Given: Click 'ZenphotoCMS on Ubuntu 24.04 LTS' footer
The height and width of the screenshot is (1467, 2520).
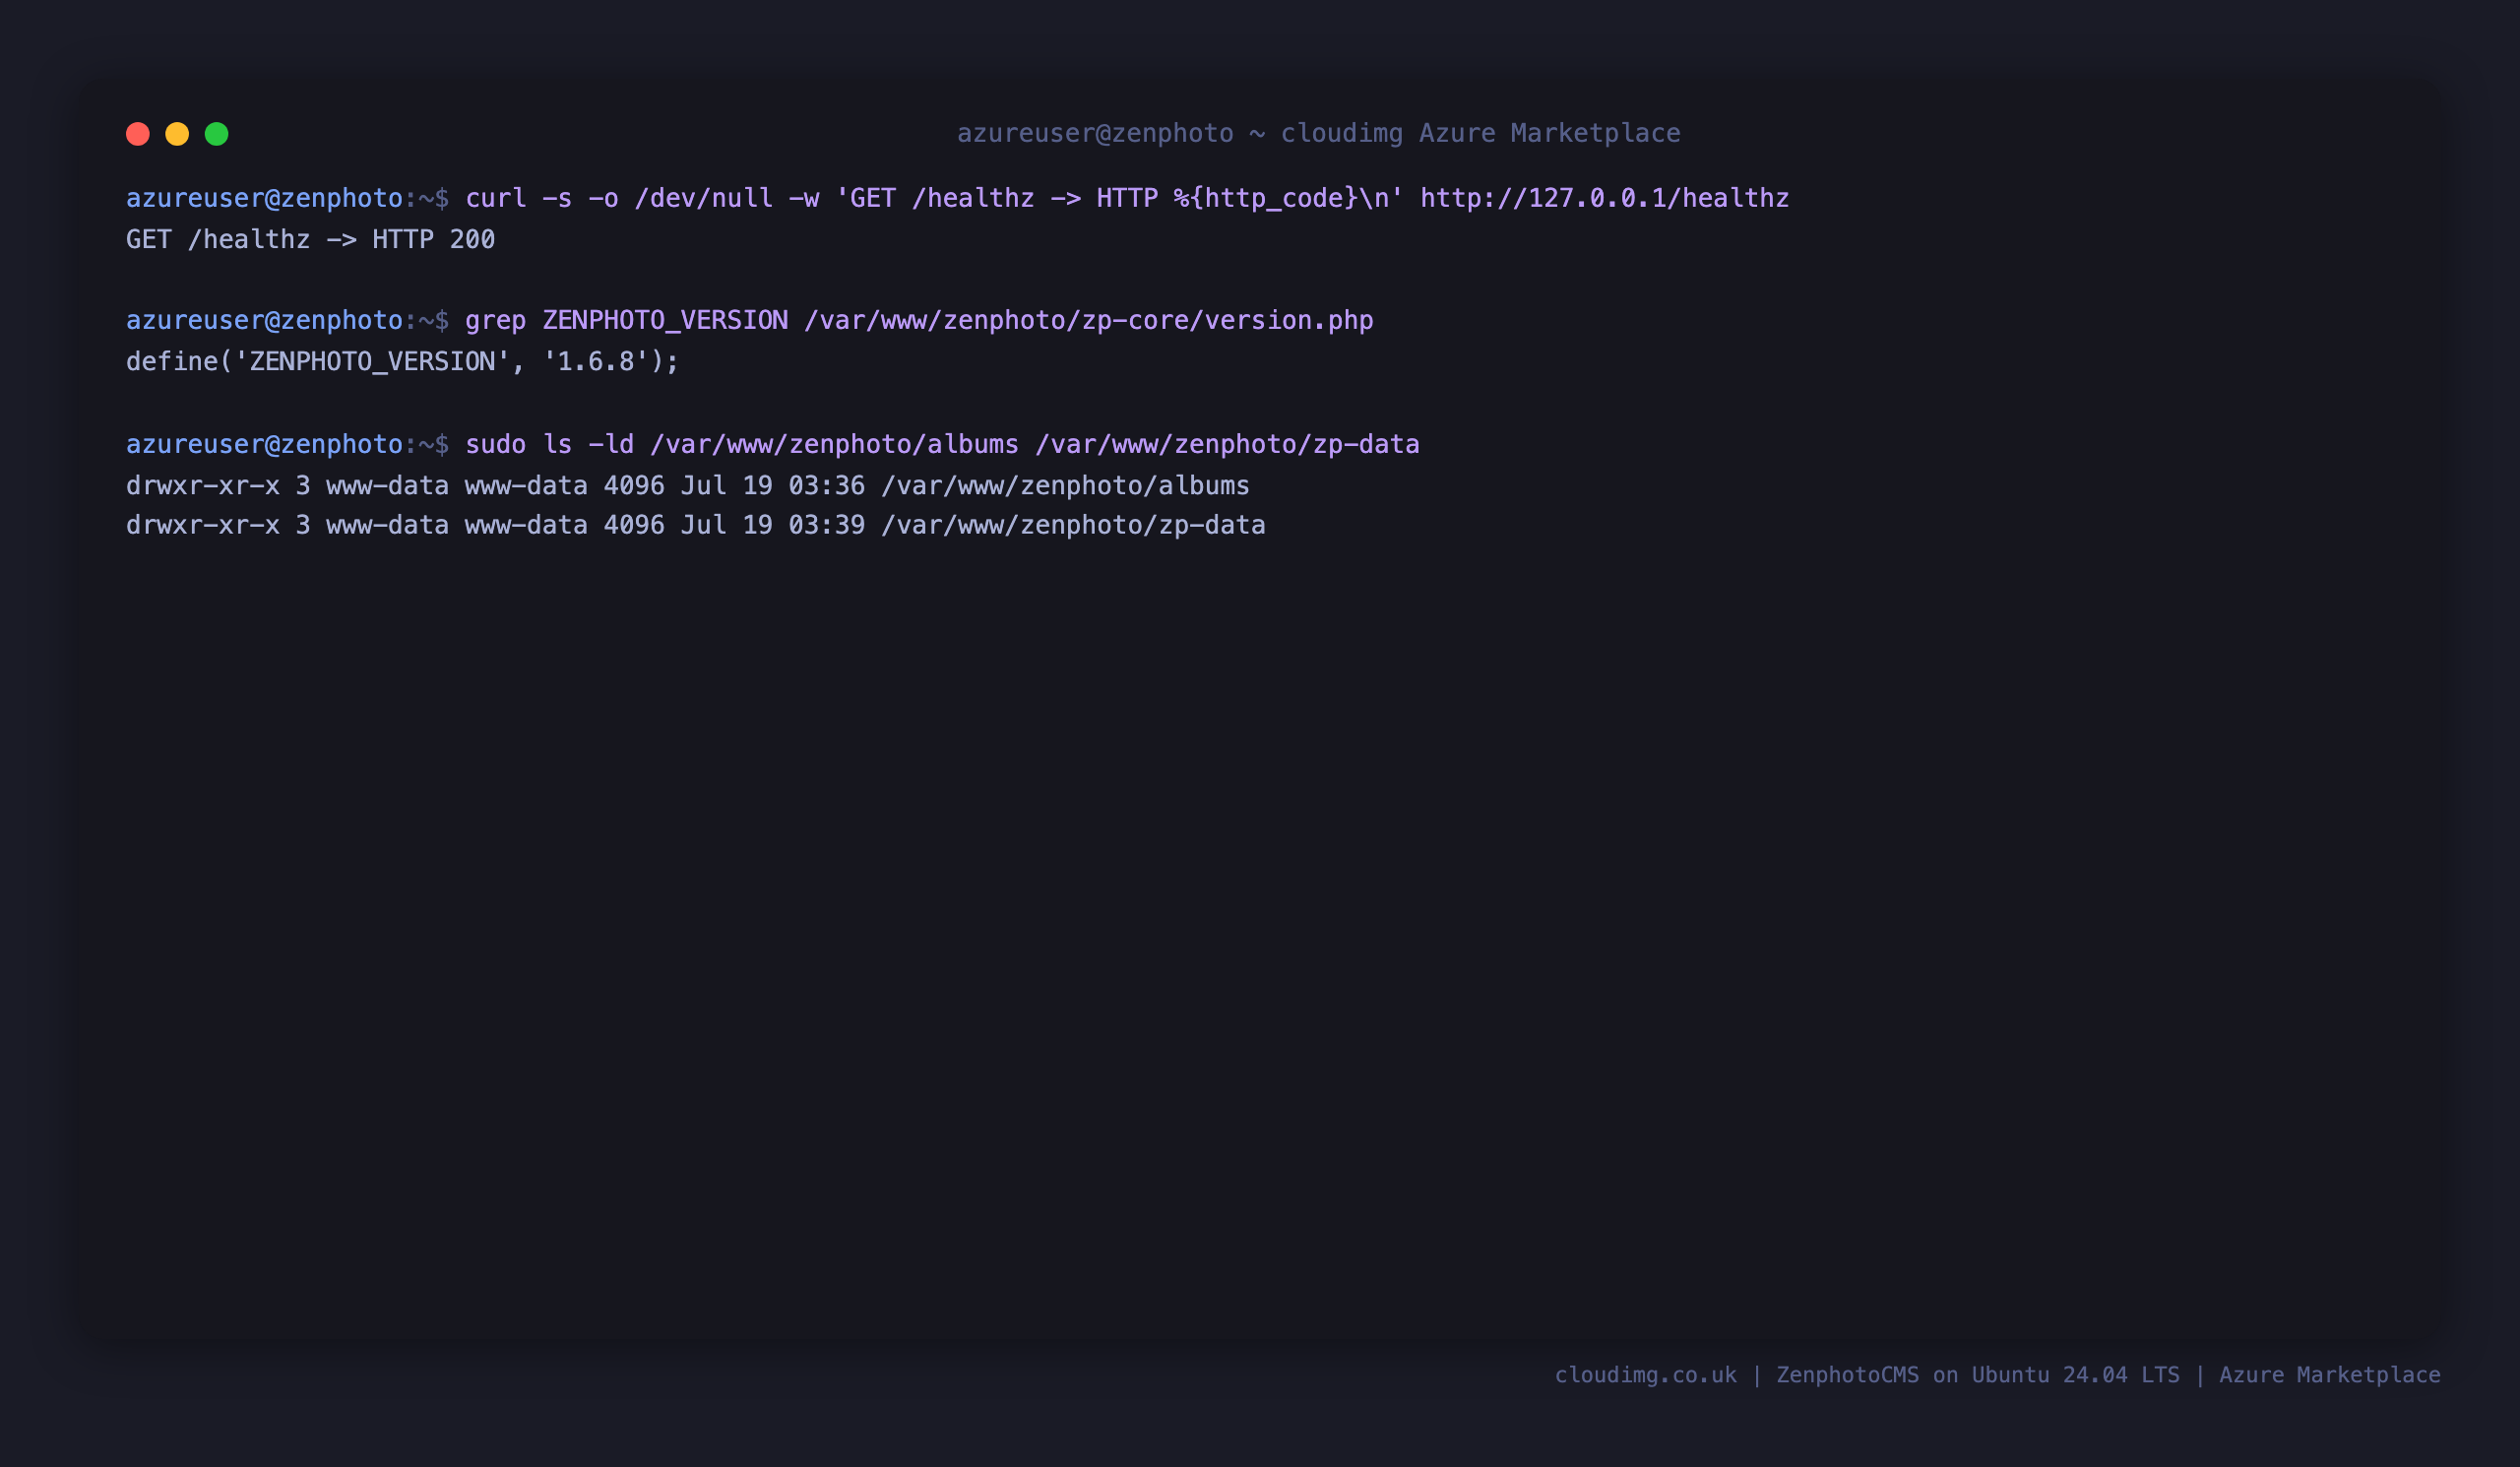Looking at the screenshot, I should pyautogui.click(x=1978, y=1375).
